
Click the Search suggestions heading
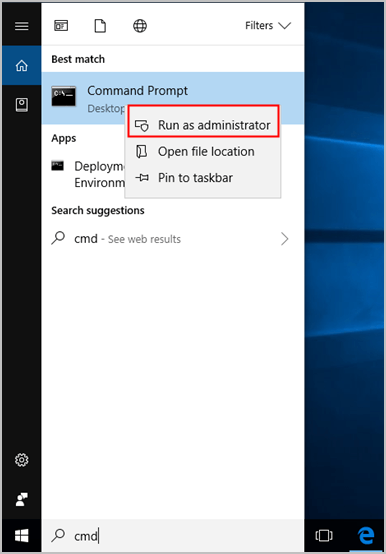coord(98,211)
